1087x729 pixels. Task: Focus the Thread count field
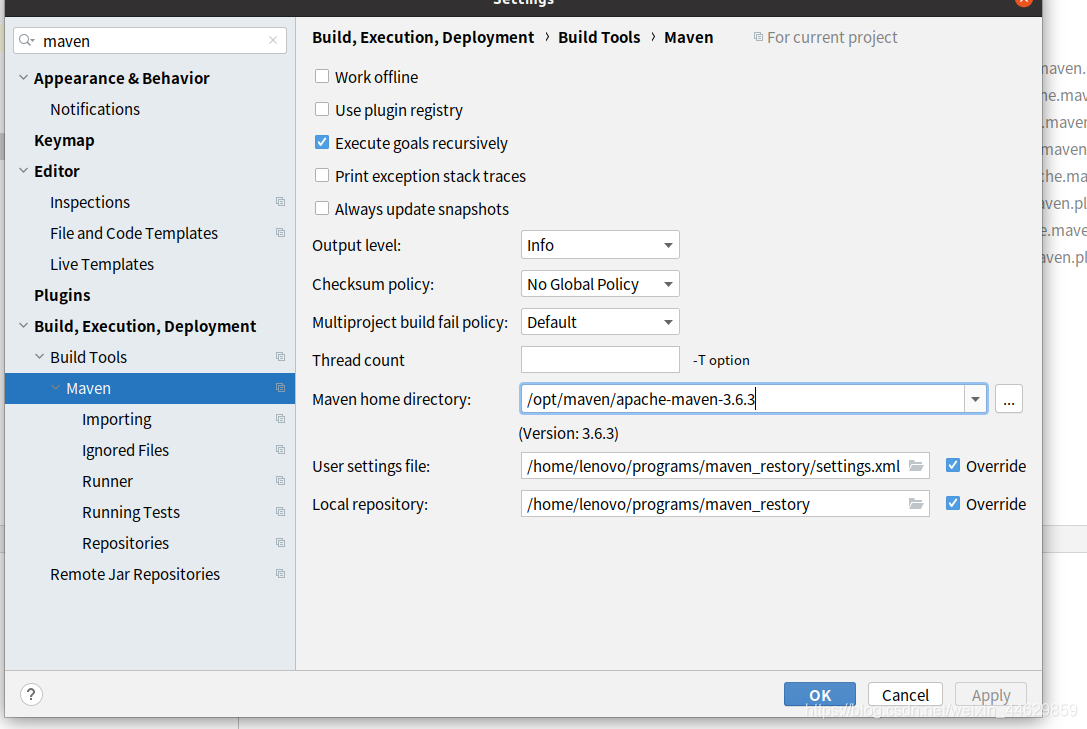[x=600, y=360]
